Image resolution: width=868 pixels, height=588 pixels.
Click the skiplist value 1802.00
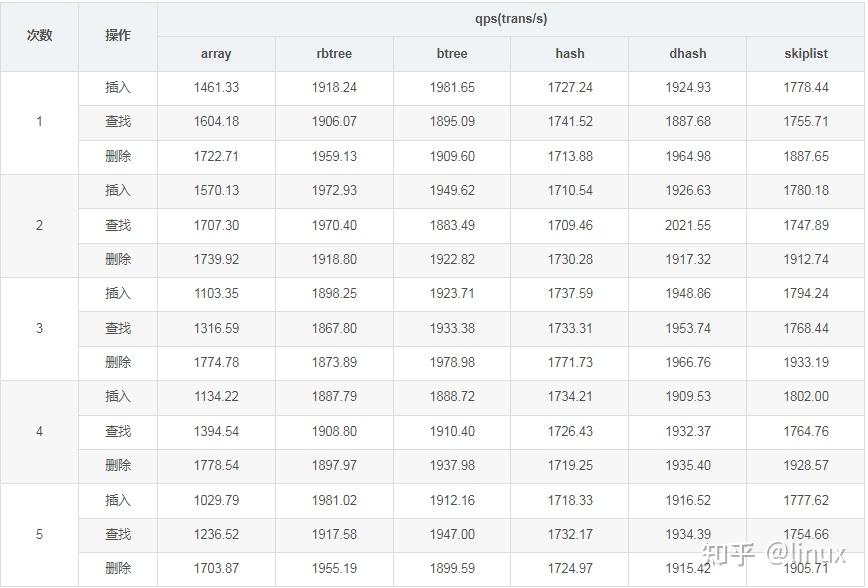click(806, 397)
